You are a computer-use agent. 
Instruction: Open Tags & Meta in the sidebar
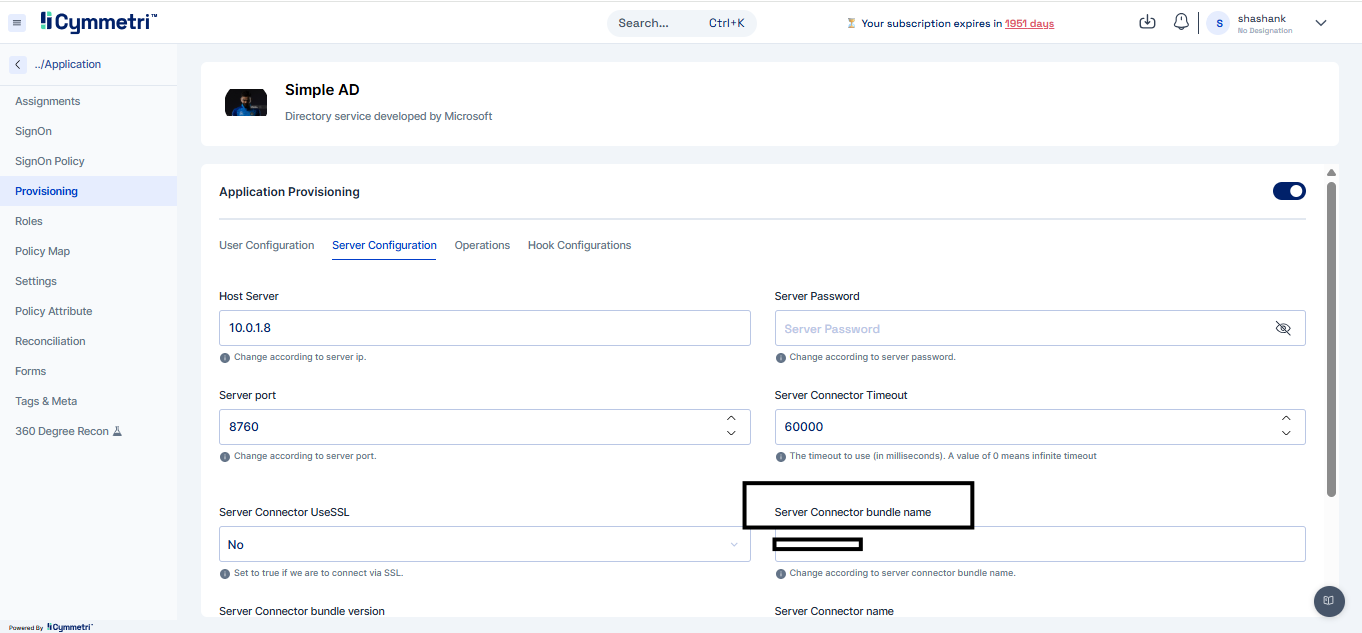(88, 401)
